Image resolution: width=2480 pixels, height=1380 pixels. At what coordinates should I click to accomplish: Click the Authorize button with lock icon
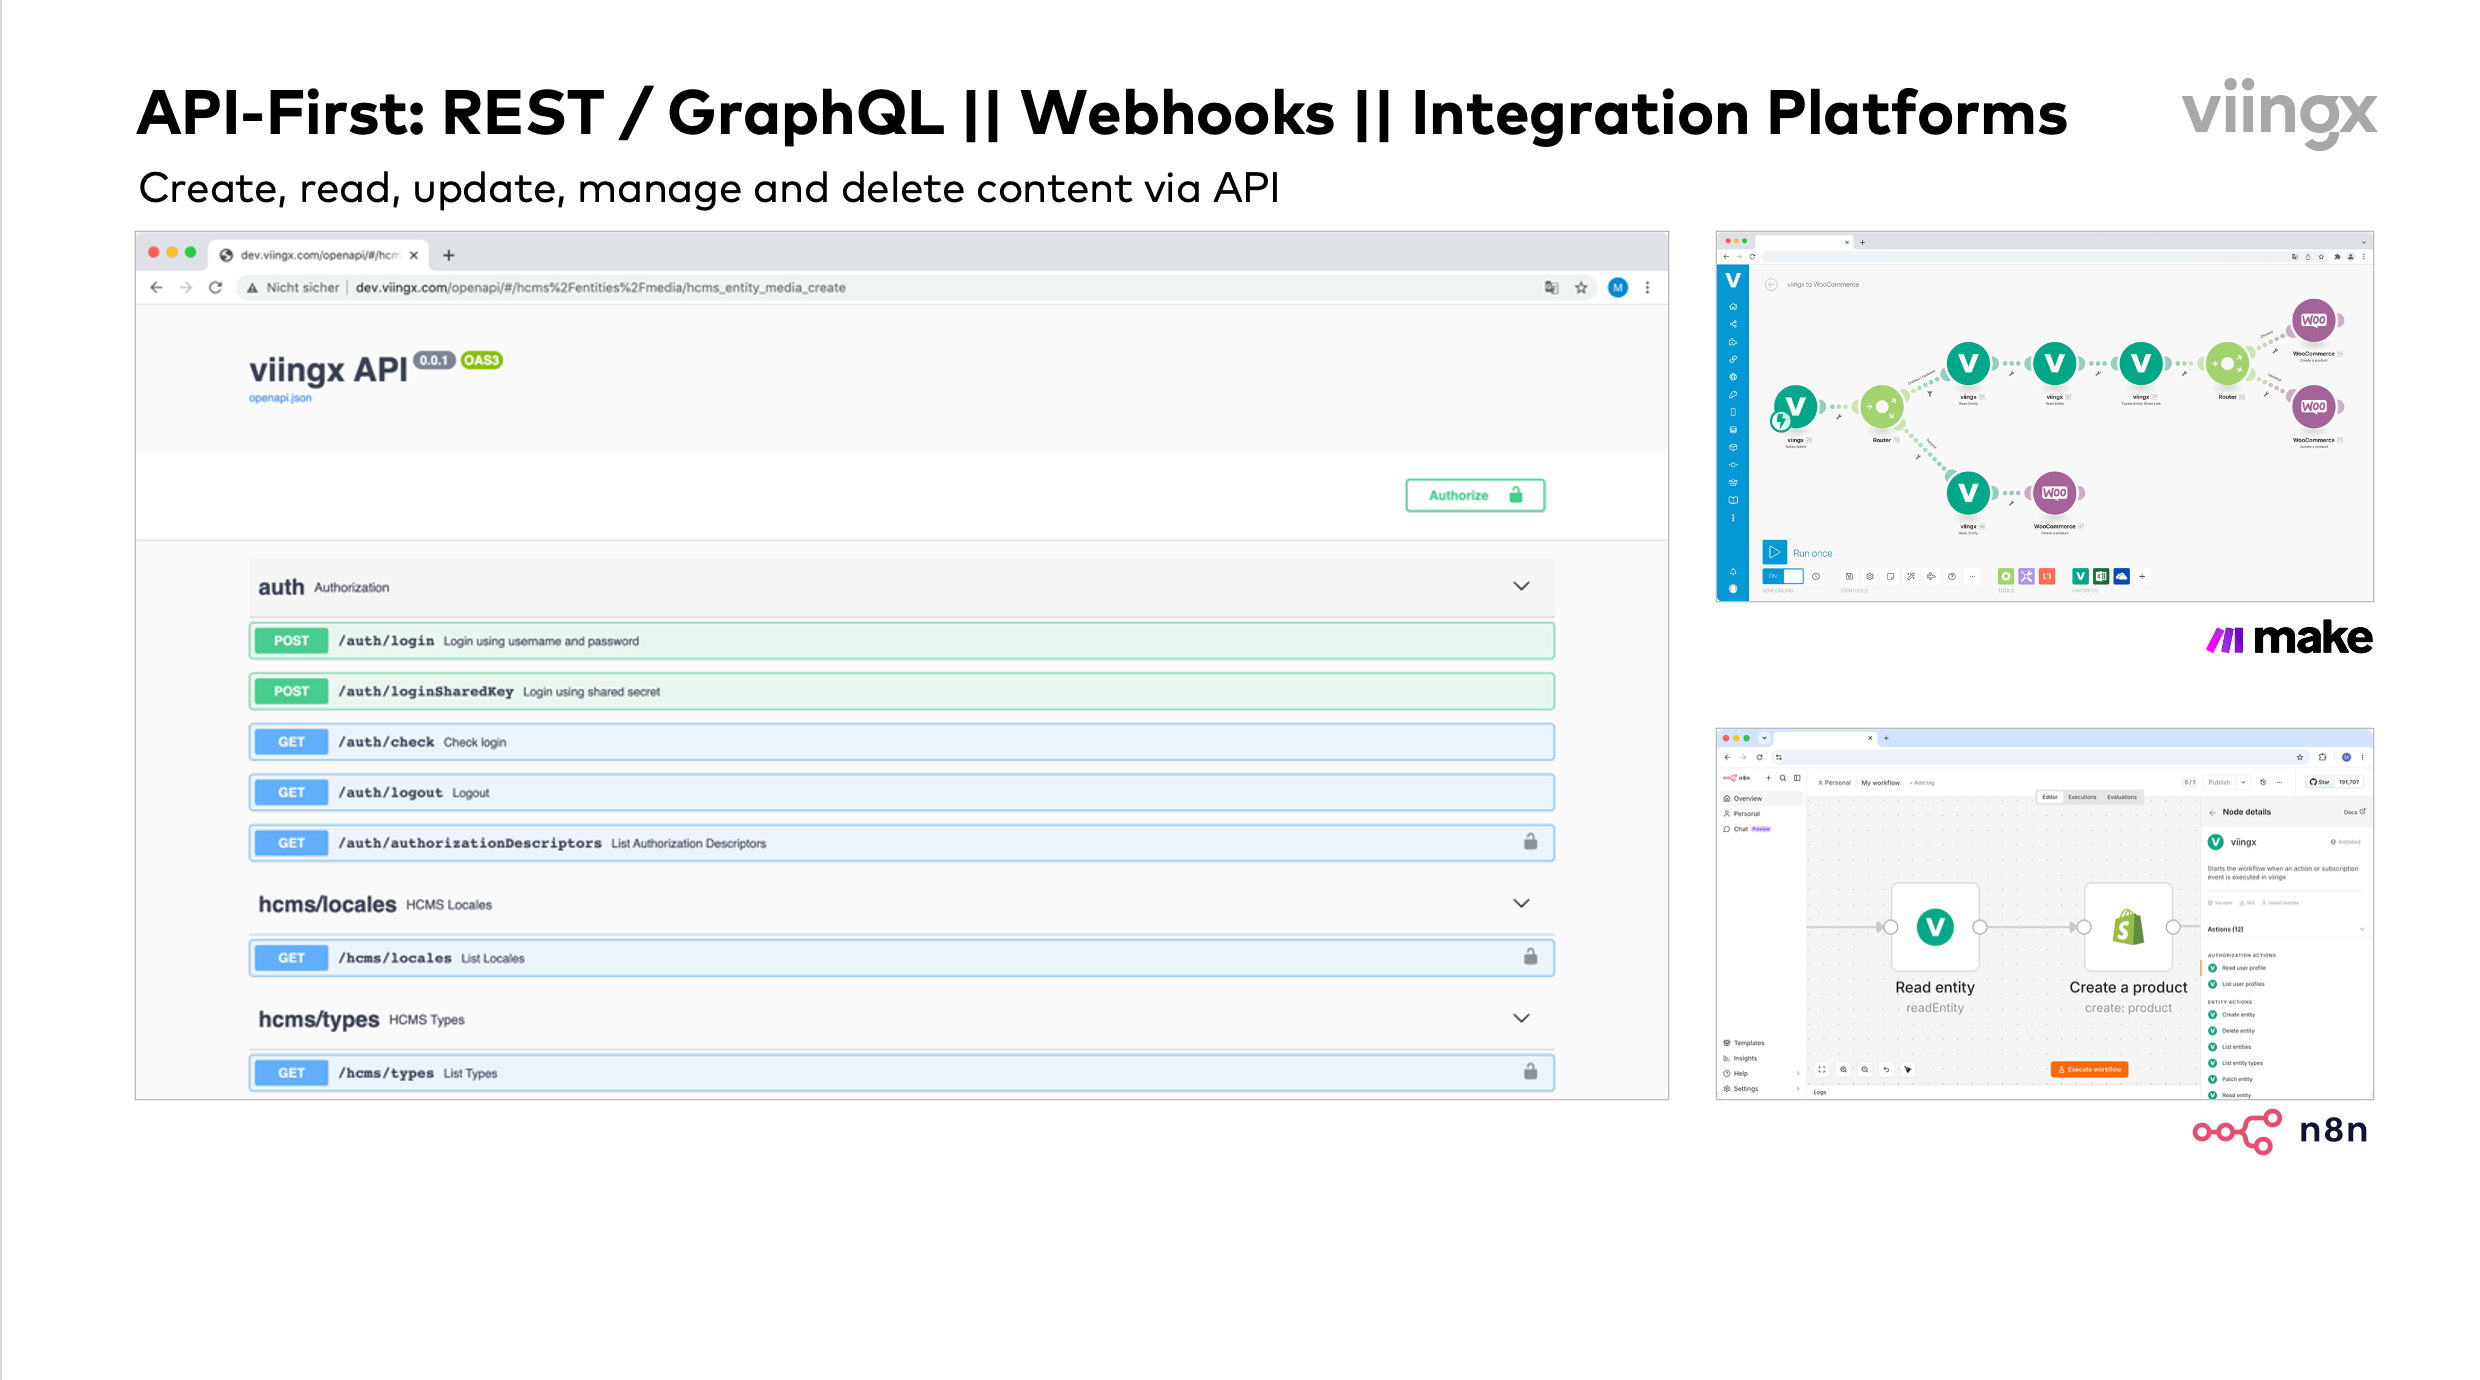click(x=1475, y=495)
